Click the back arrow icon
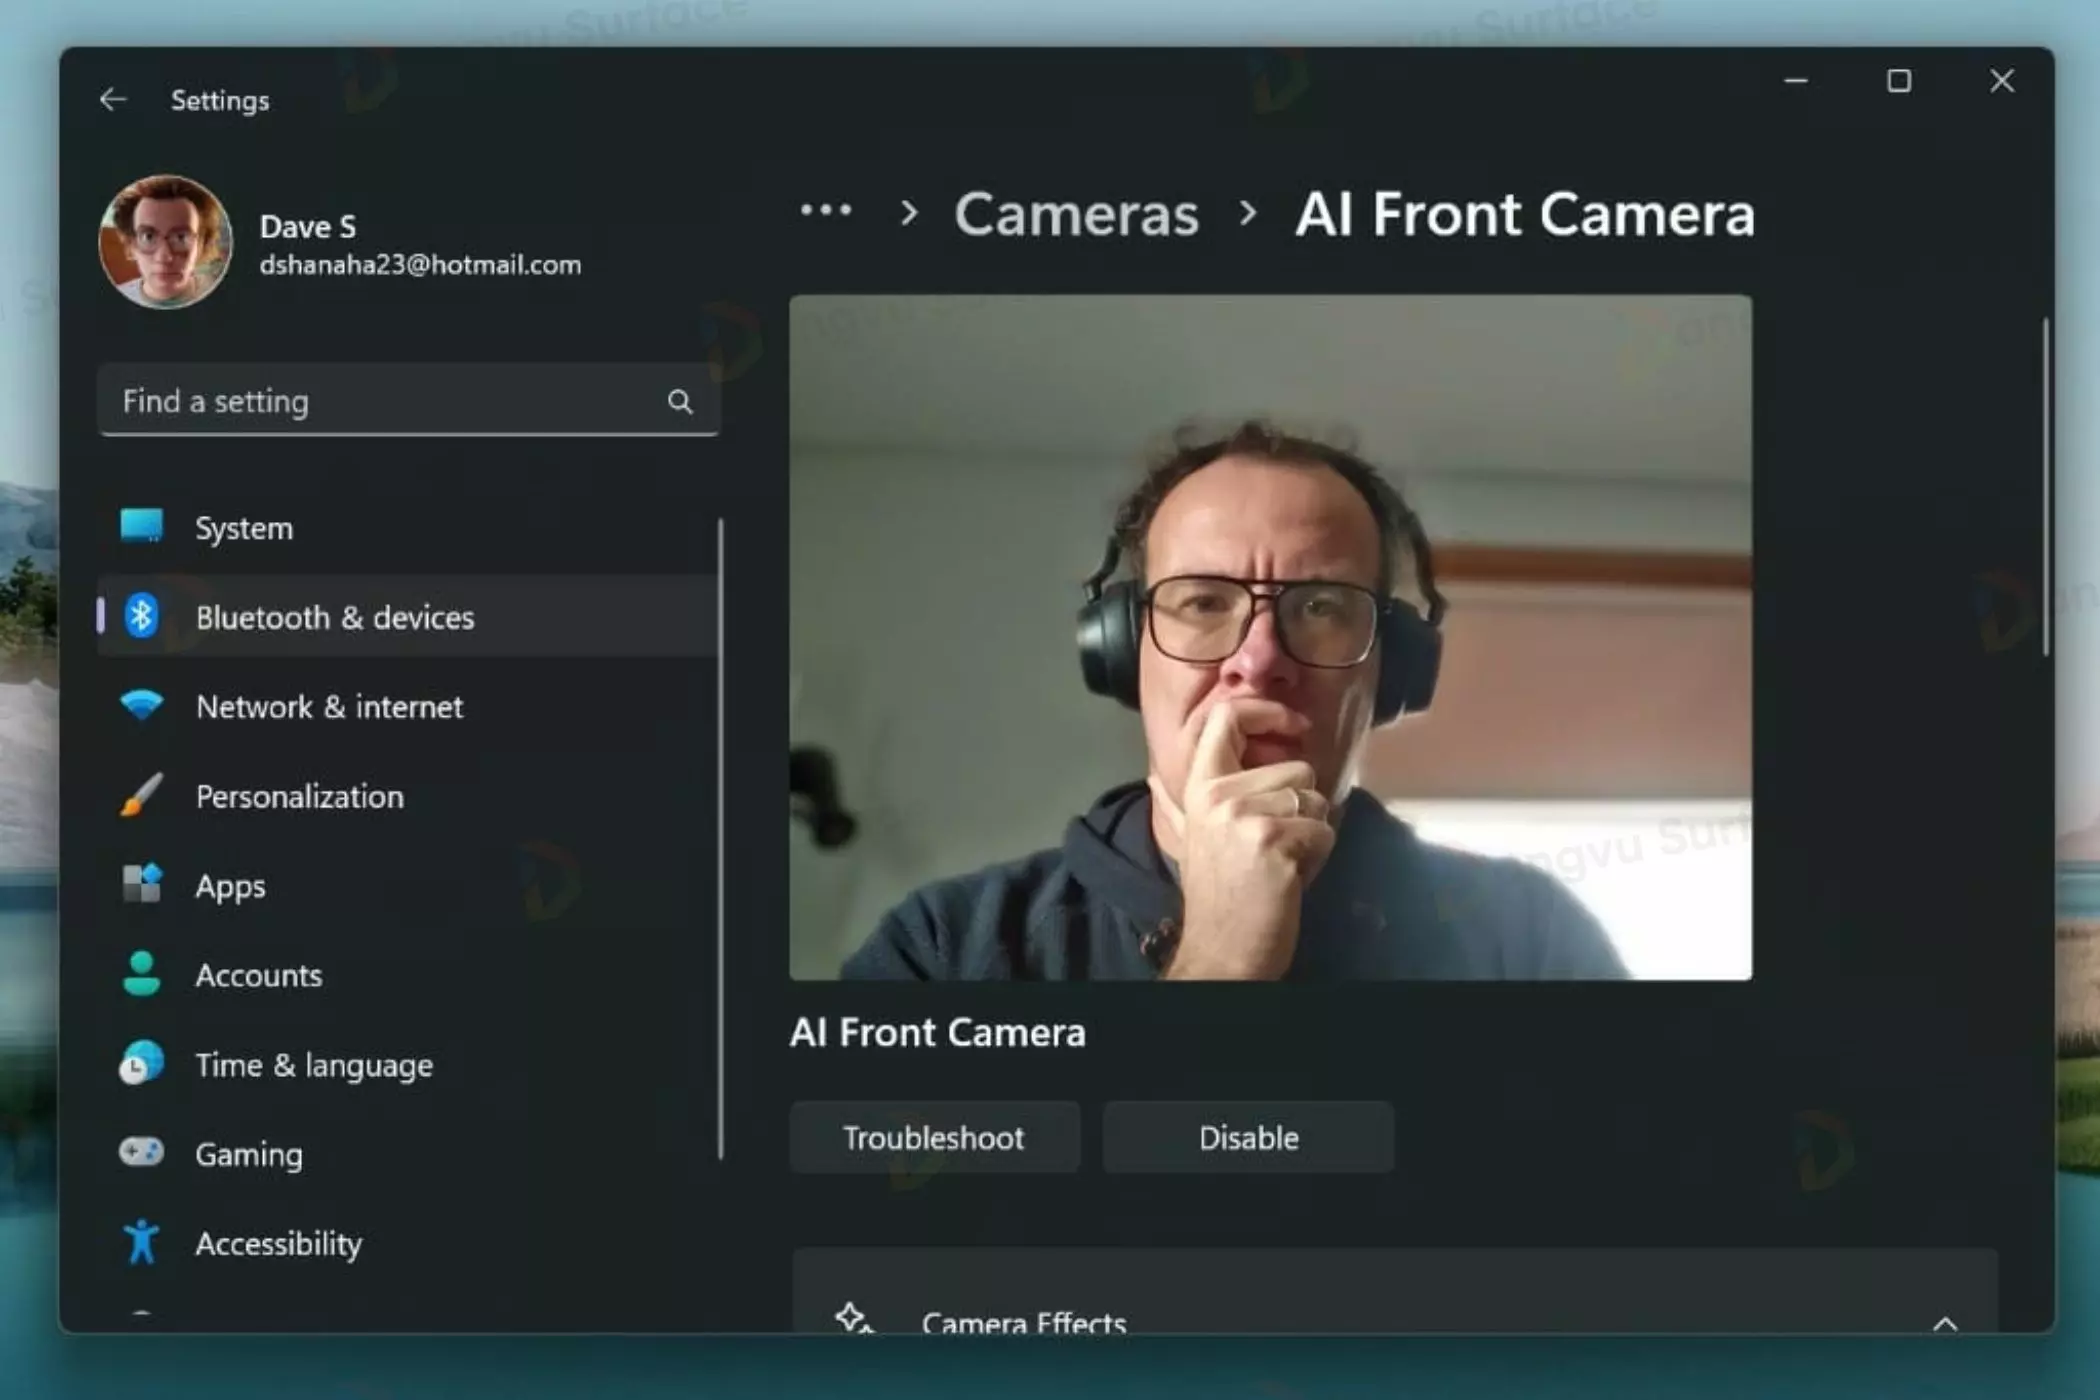The height and width of the screenshot is (1400, 2100). (x=113, y=100)
